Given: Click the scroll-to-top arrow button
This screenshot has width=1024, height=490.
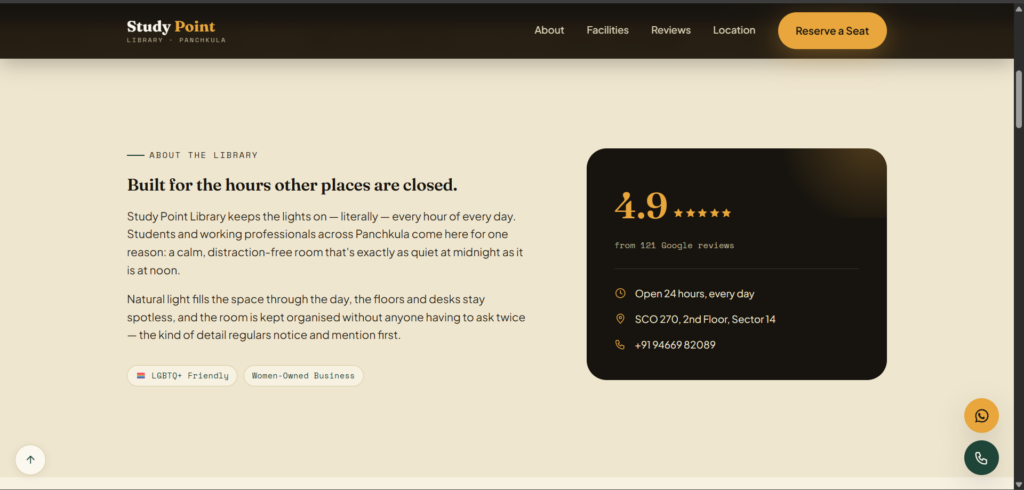Looking at the screenshot, I should point(30,460).
